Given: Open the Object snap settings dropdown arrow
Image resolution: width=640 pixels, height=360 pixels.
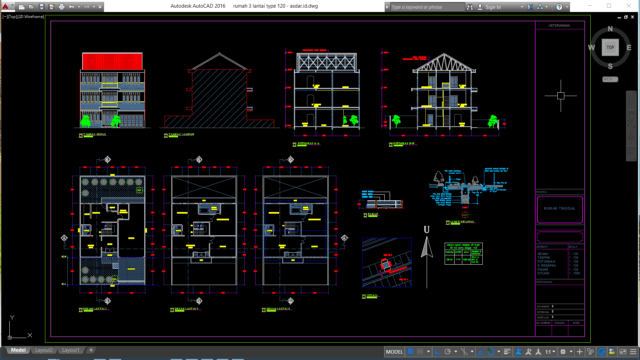Looking at the screenshot, I should [499, 352].
